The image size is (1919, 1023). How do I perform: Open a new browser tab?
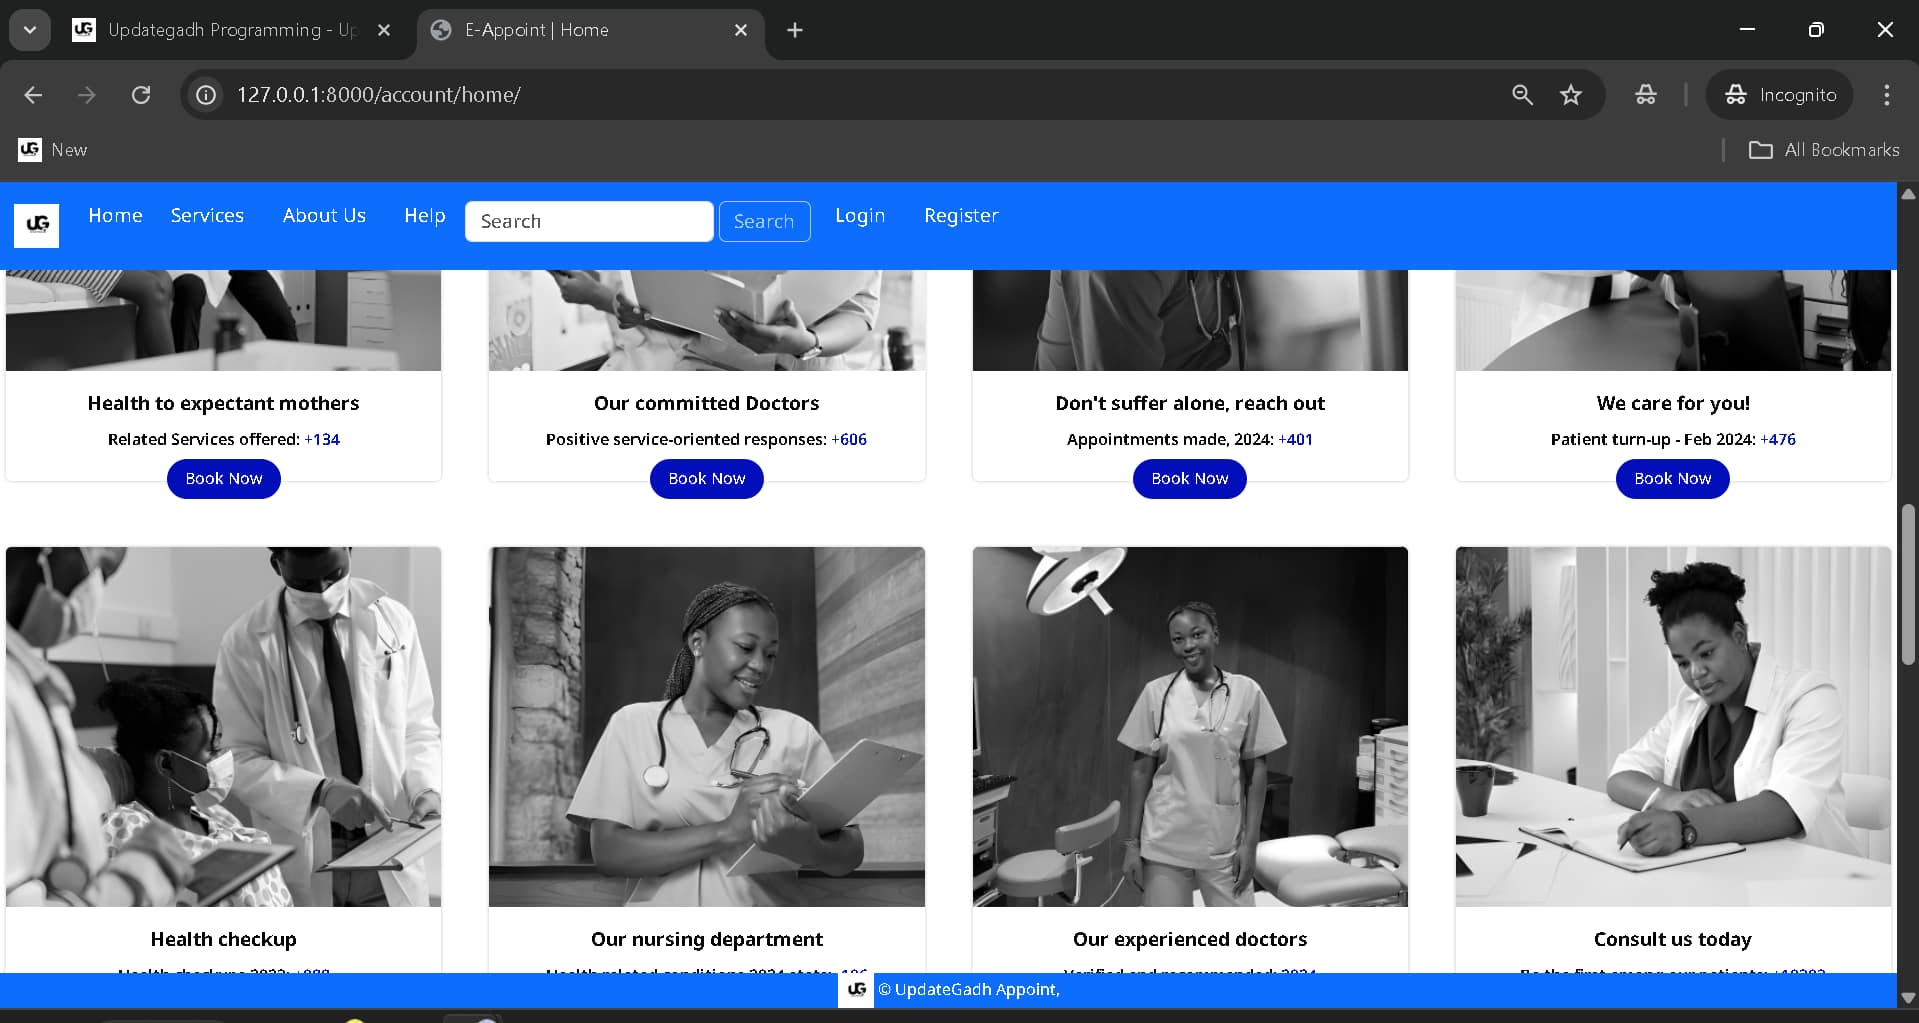(x=794, y=30)
